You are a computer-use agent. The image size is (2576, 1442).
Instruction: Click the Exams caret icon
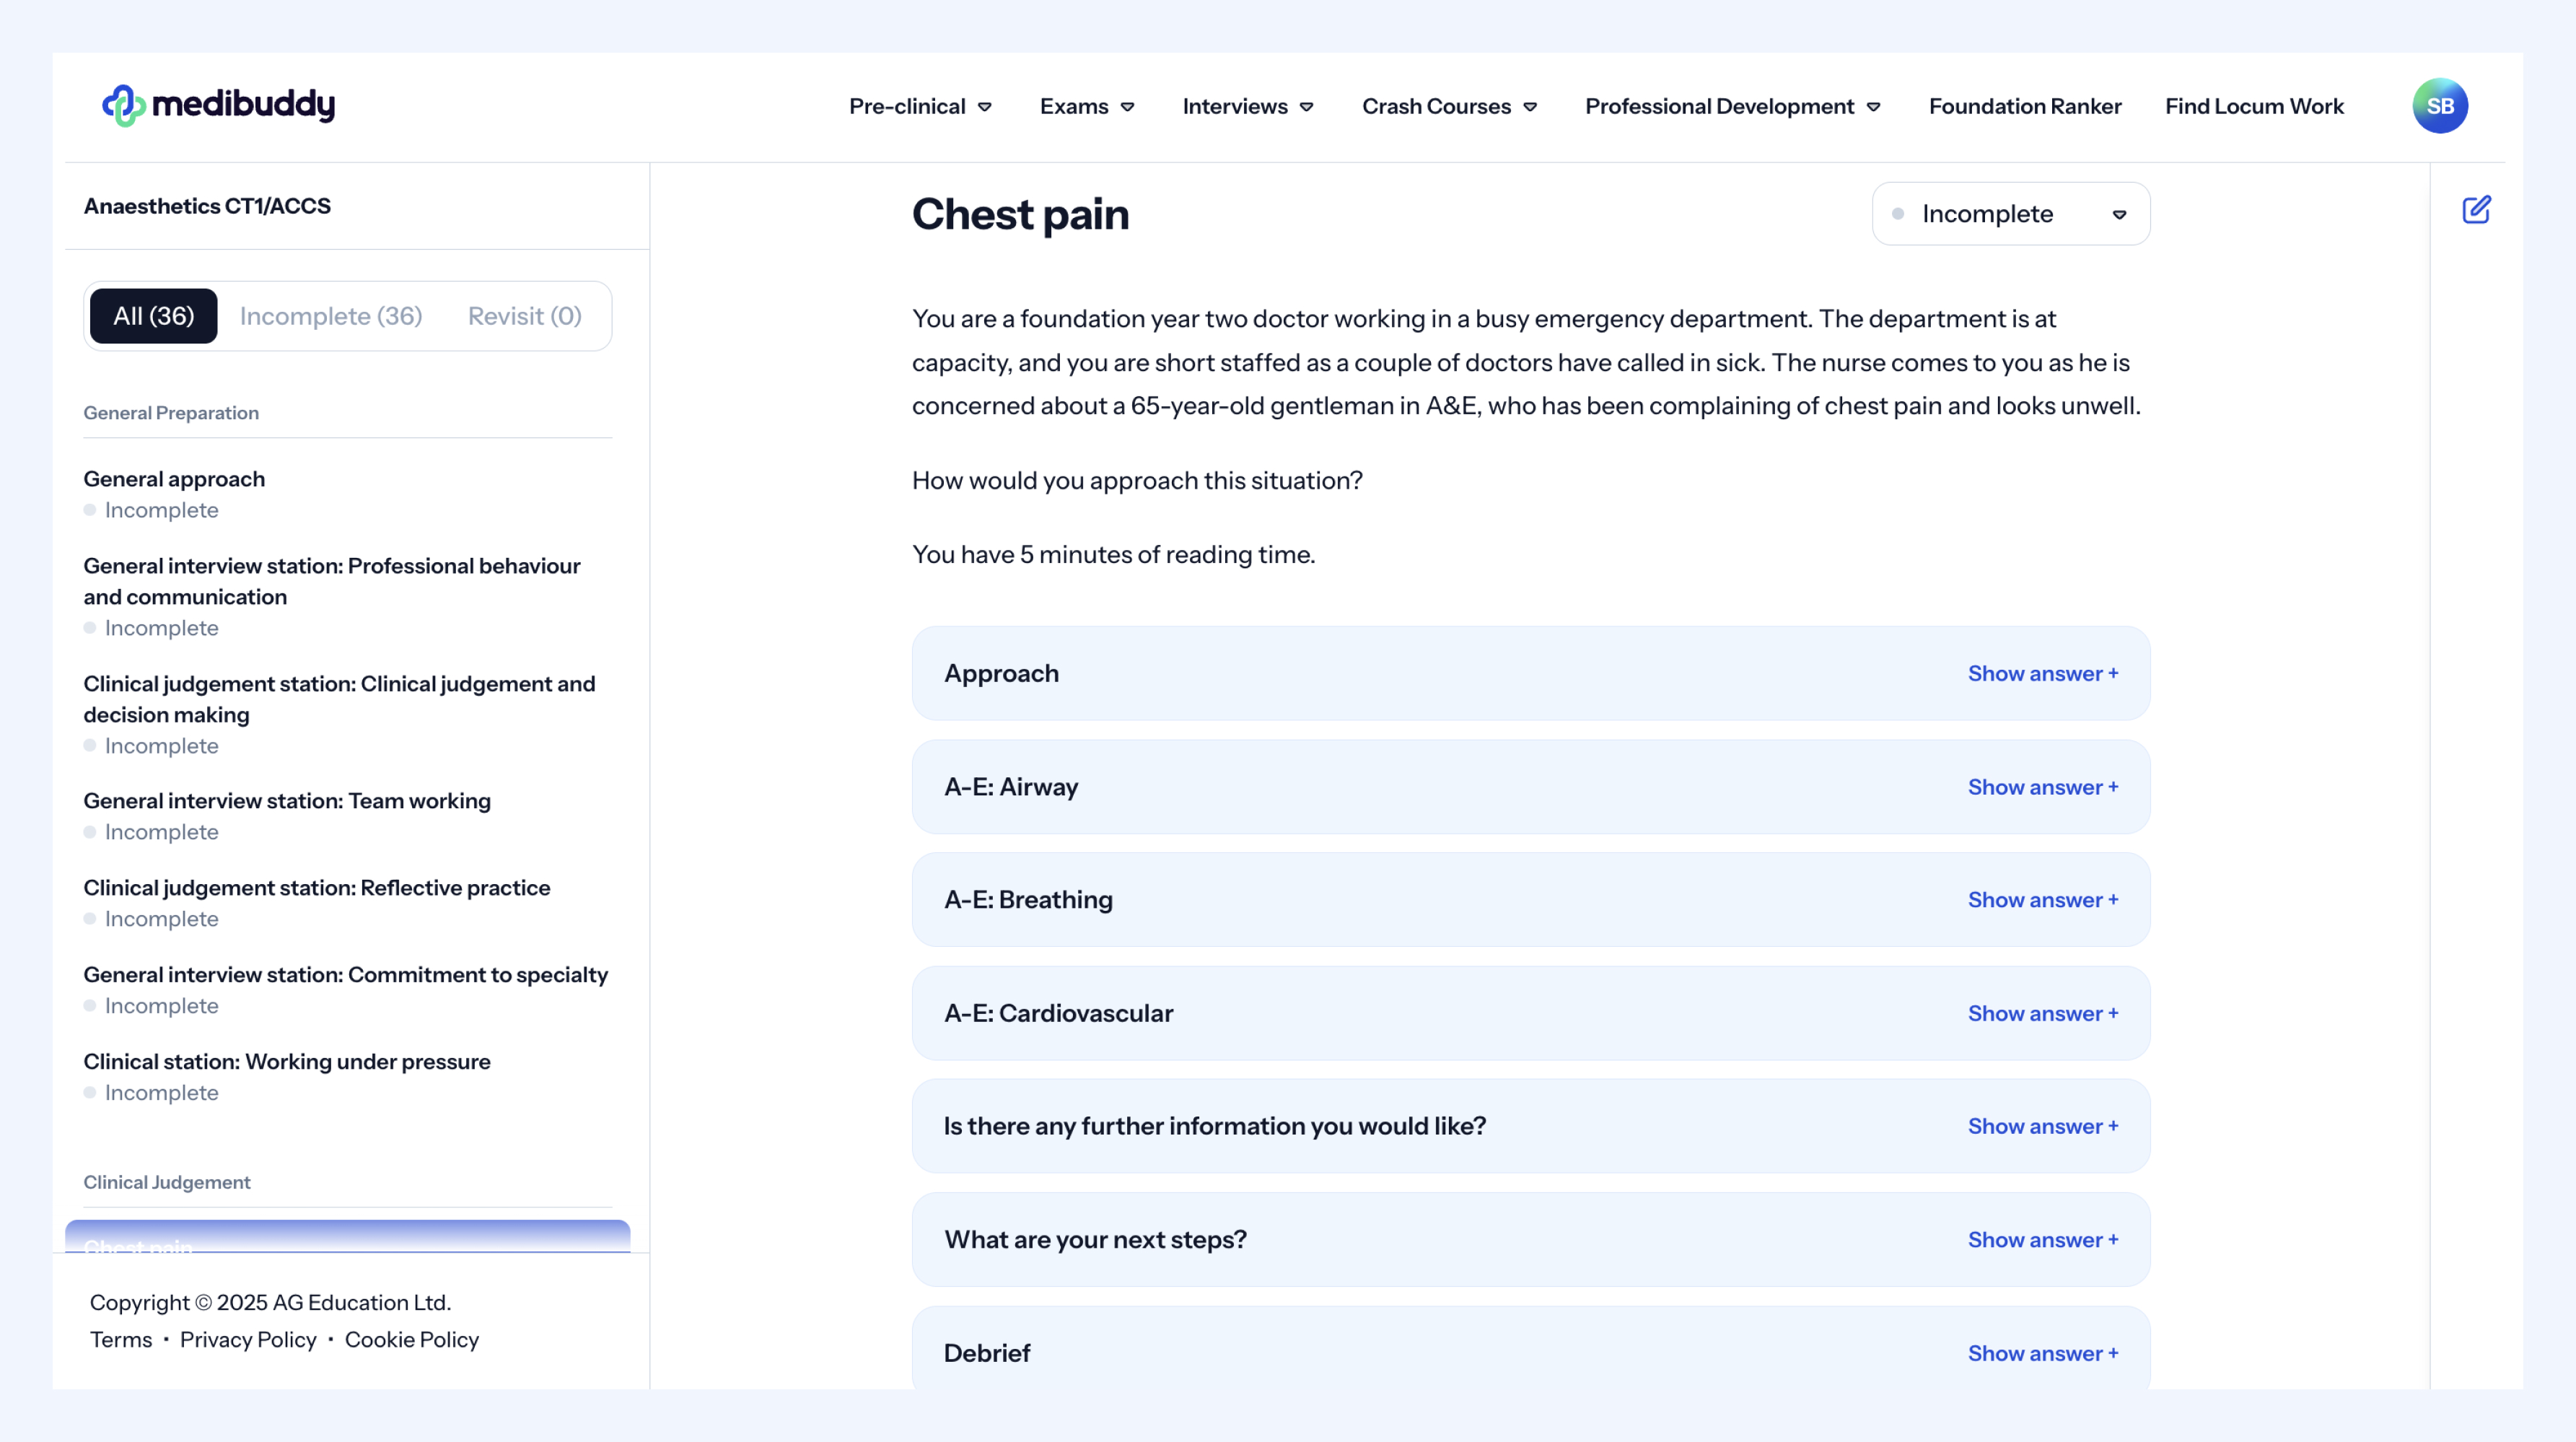click(x=1128, y=107)
